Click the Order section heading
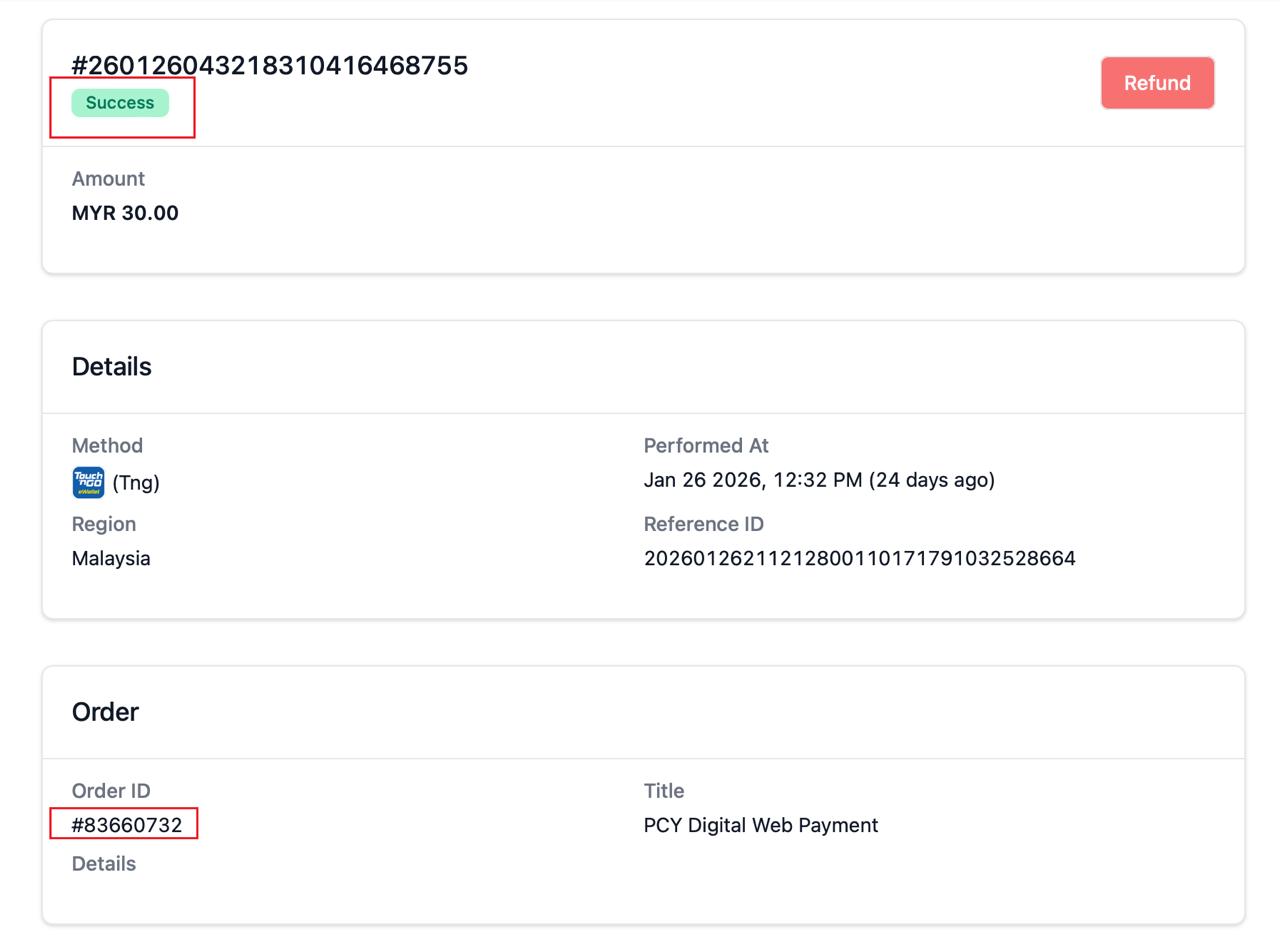The height and width of the screenshot is (935, 1280). click(105, 712)
